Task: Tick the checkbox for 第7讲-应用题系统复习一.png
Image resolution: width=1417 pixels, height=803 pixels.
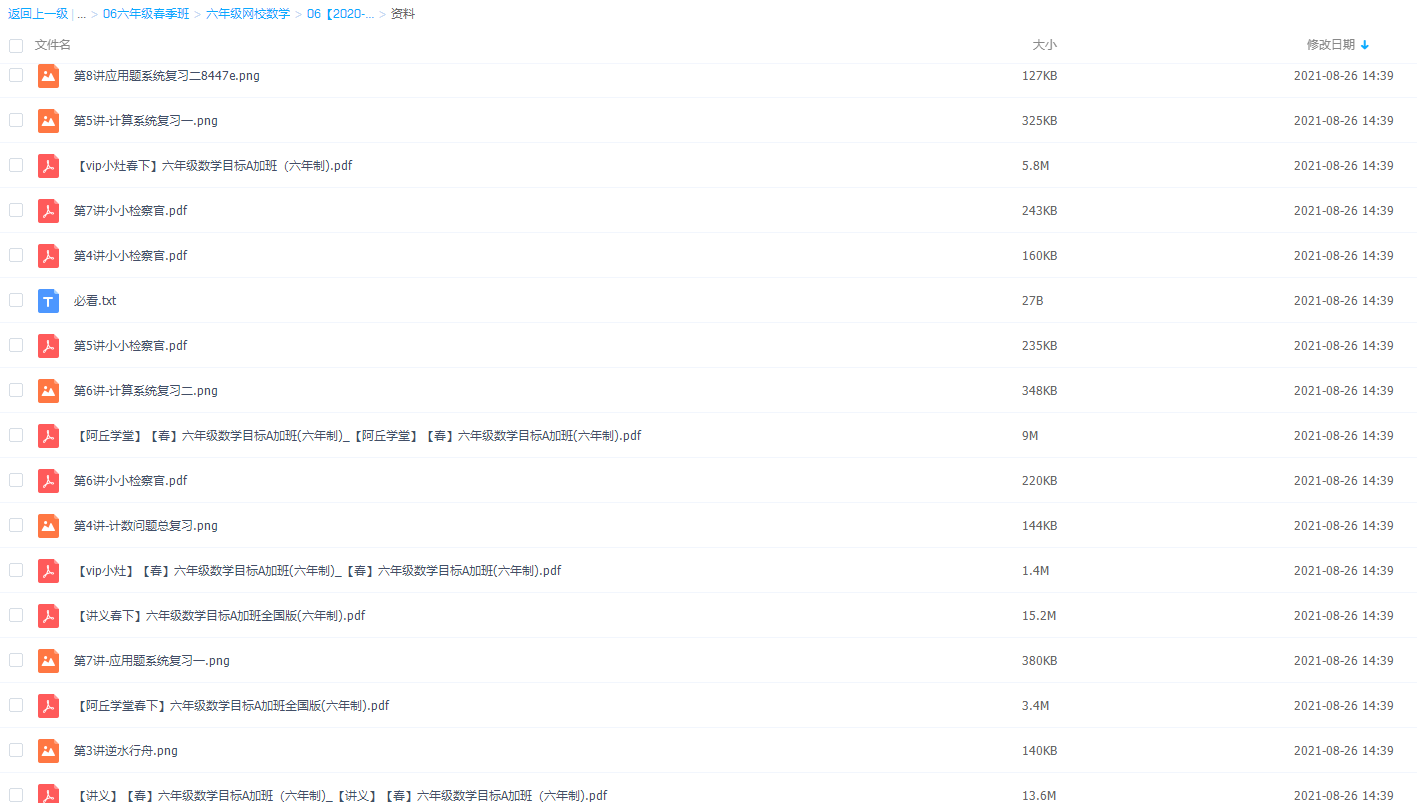Action: coord(16,660)
